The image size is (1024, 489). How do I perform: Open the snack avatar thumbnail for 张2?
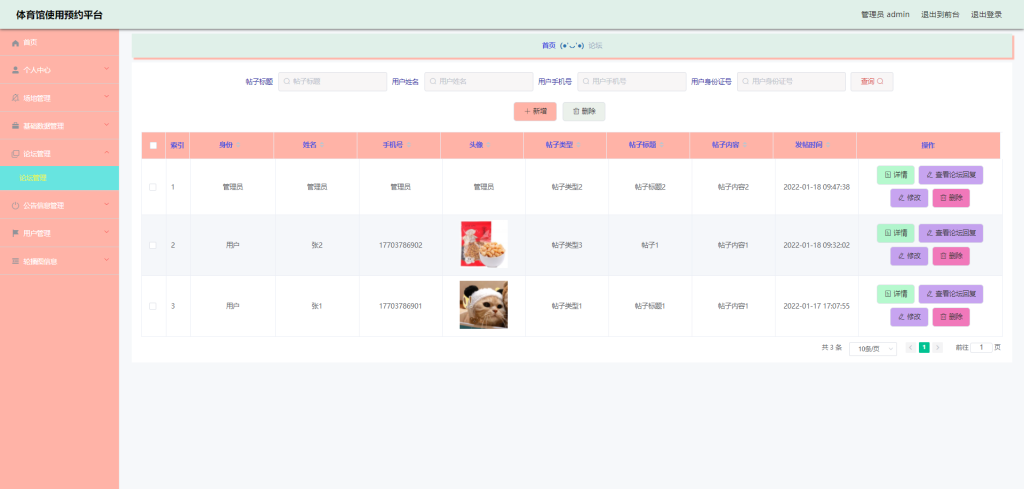(x=484, y=244)
